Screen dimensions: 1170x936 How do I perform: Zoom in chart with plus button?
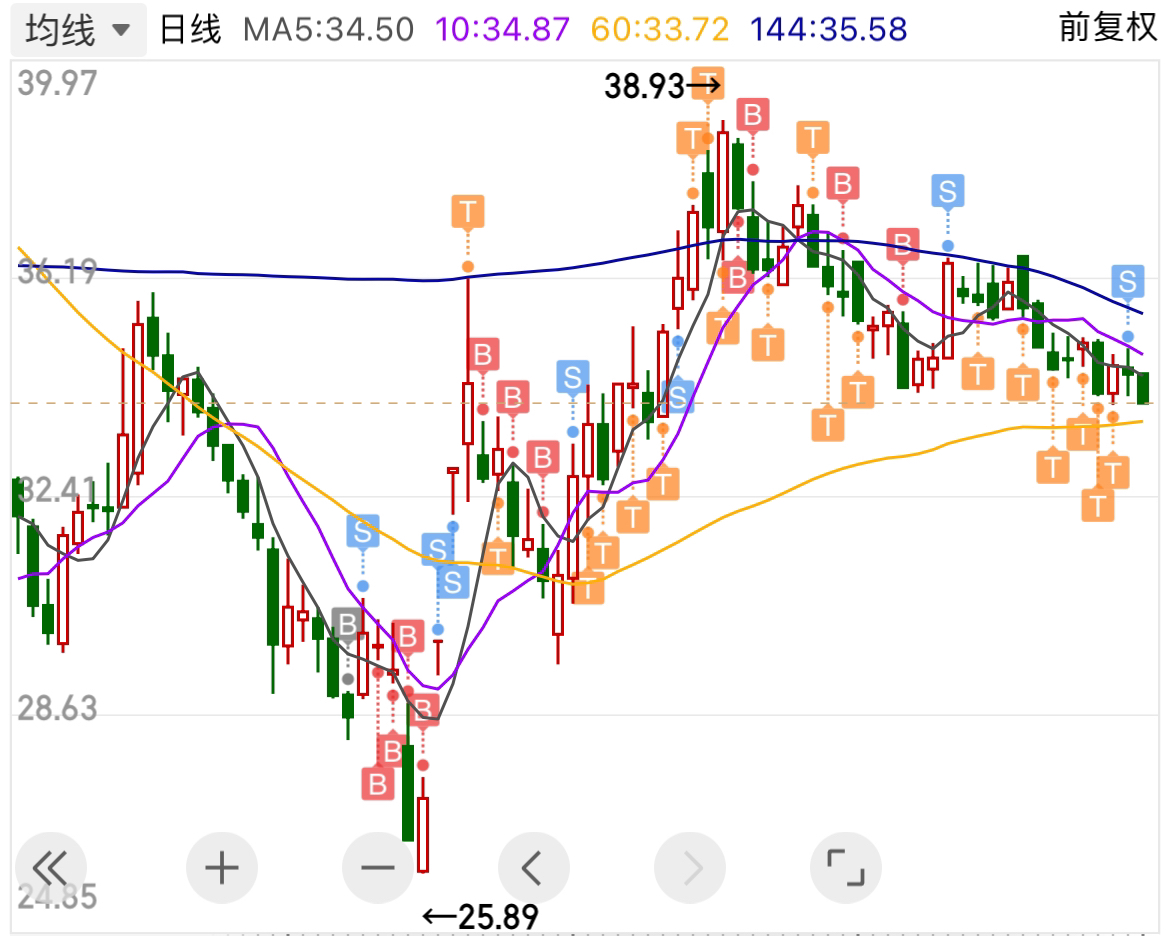tap(222, 868)
